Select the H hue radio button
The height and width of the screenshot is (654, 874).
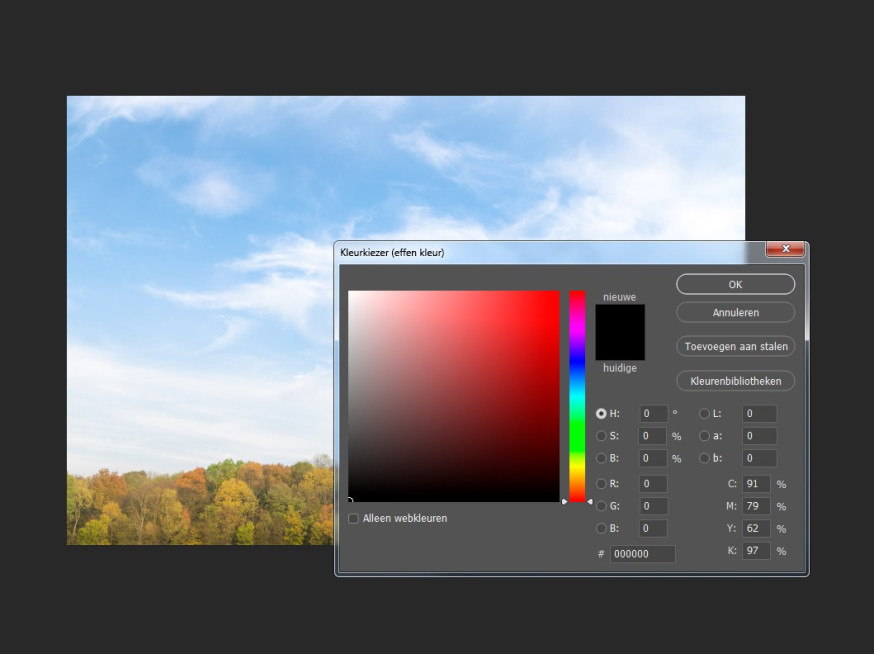pos(601,414)
